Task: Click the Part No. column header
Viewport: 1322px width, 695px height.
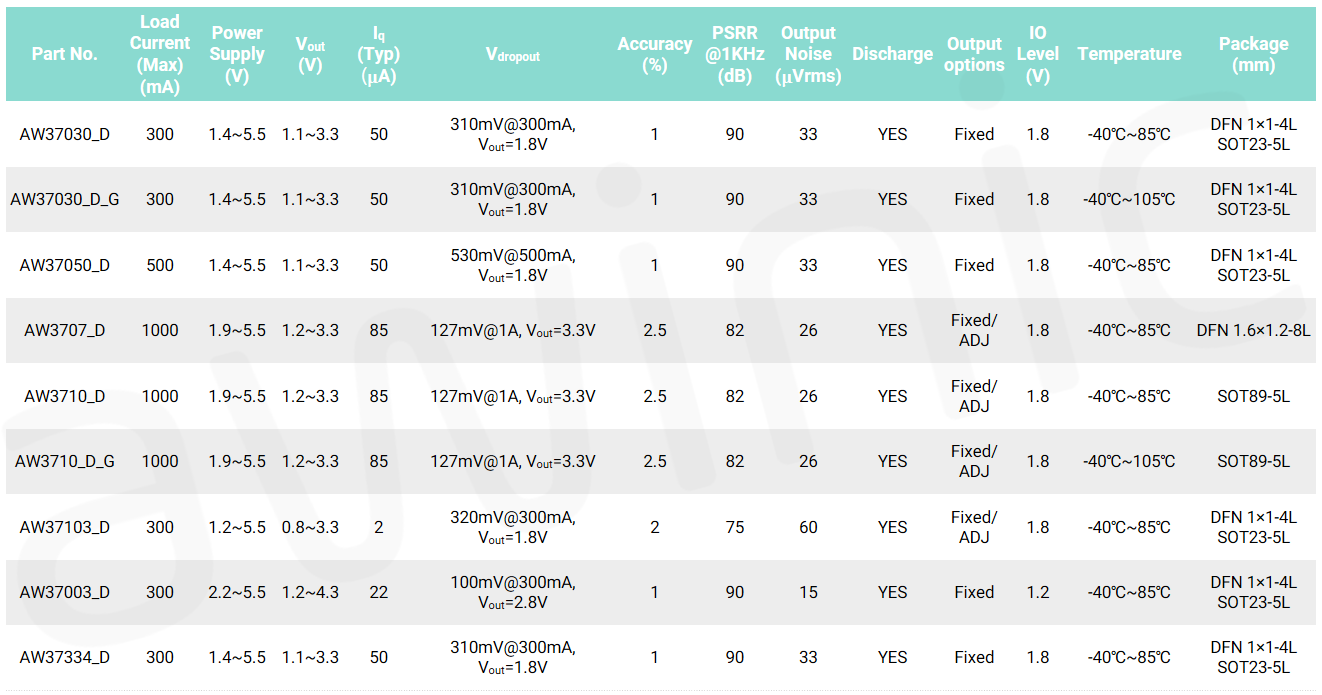Action: click(x=65, y=54)
